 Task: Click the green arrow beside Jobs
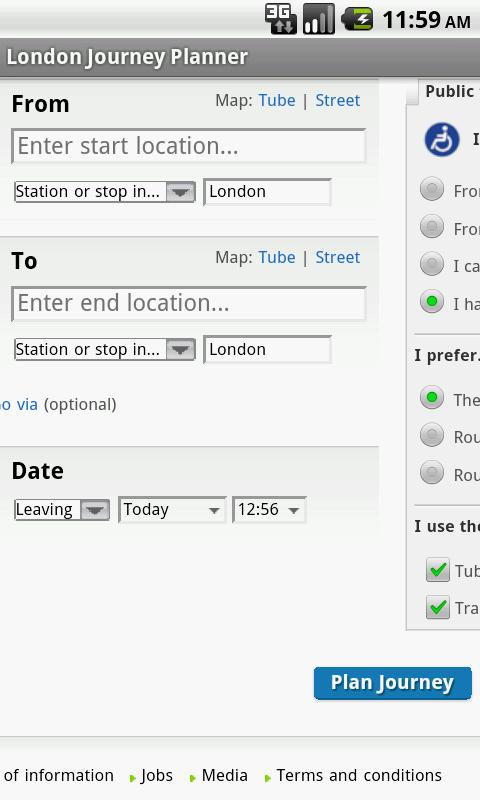coord(133,778)
